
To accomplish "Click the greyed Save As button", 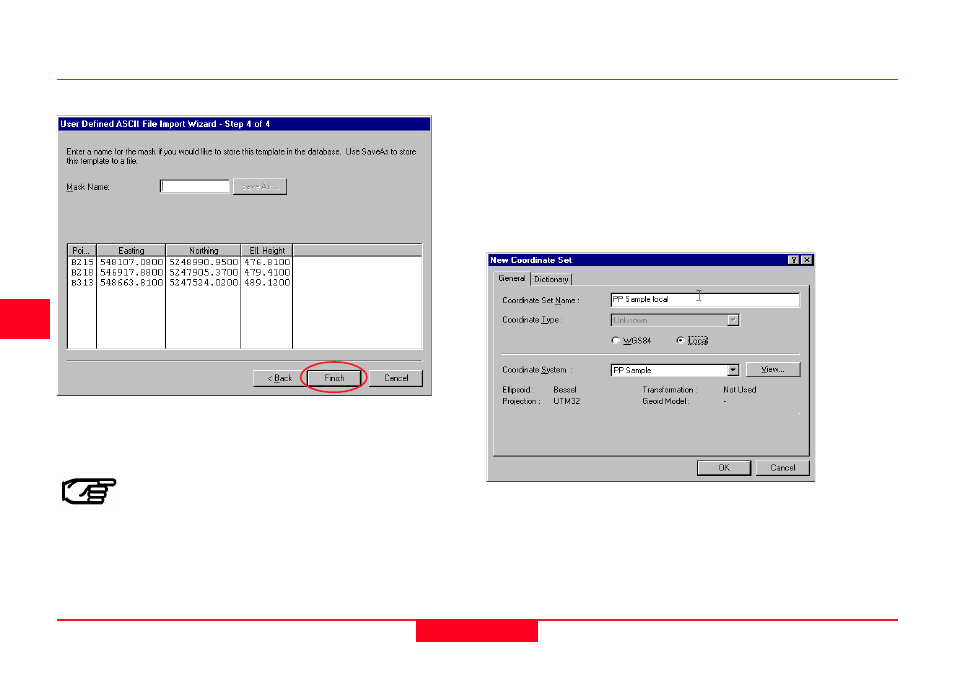I will coord(260,186).
